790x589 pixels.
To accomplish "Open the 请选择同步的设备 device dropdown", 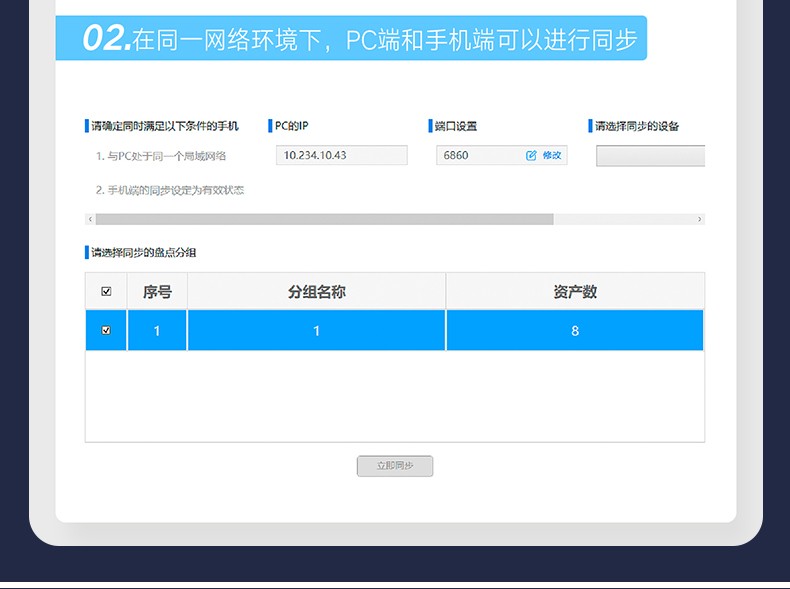I will (x=650, y=156).
